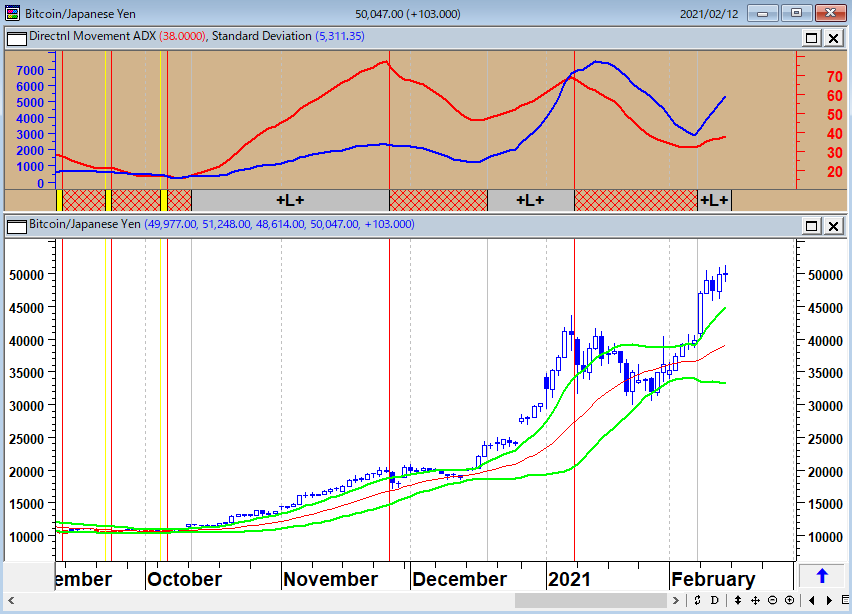This screenshot has width=852, height=614.
Task: Click the Bitcoin/Japanese Yen price panel menu icon
Action: pos(17,227)
